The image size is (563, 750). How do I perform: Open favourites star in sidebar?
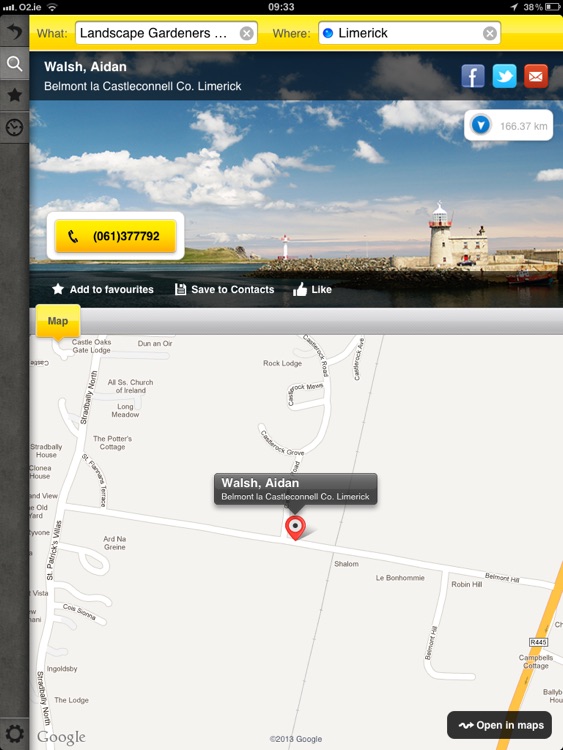pos(14,95)
